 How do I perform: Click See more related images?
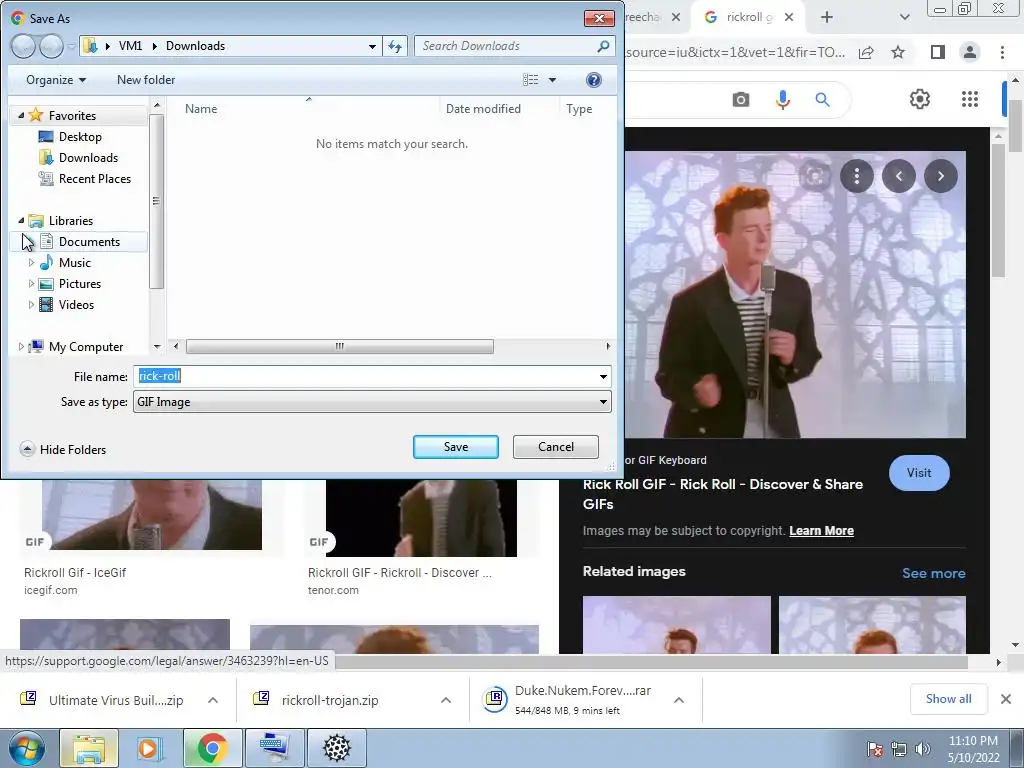tap(934, 573)
